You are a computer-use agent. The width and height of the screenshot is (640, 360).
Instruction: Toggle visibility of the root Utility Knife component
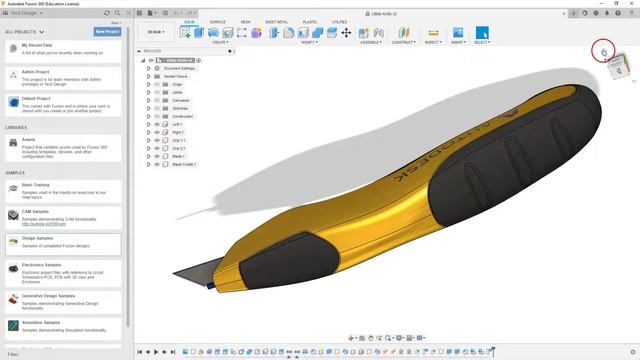(151, 60)
